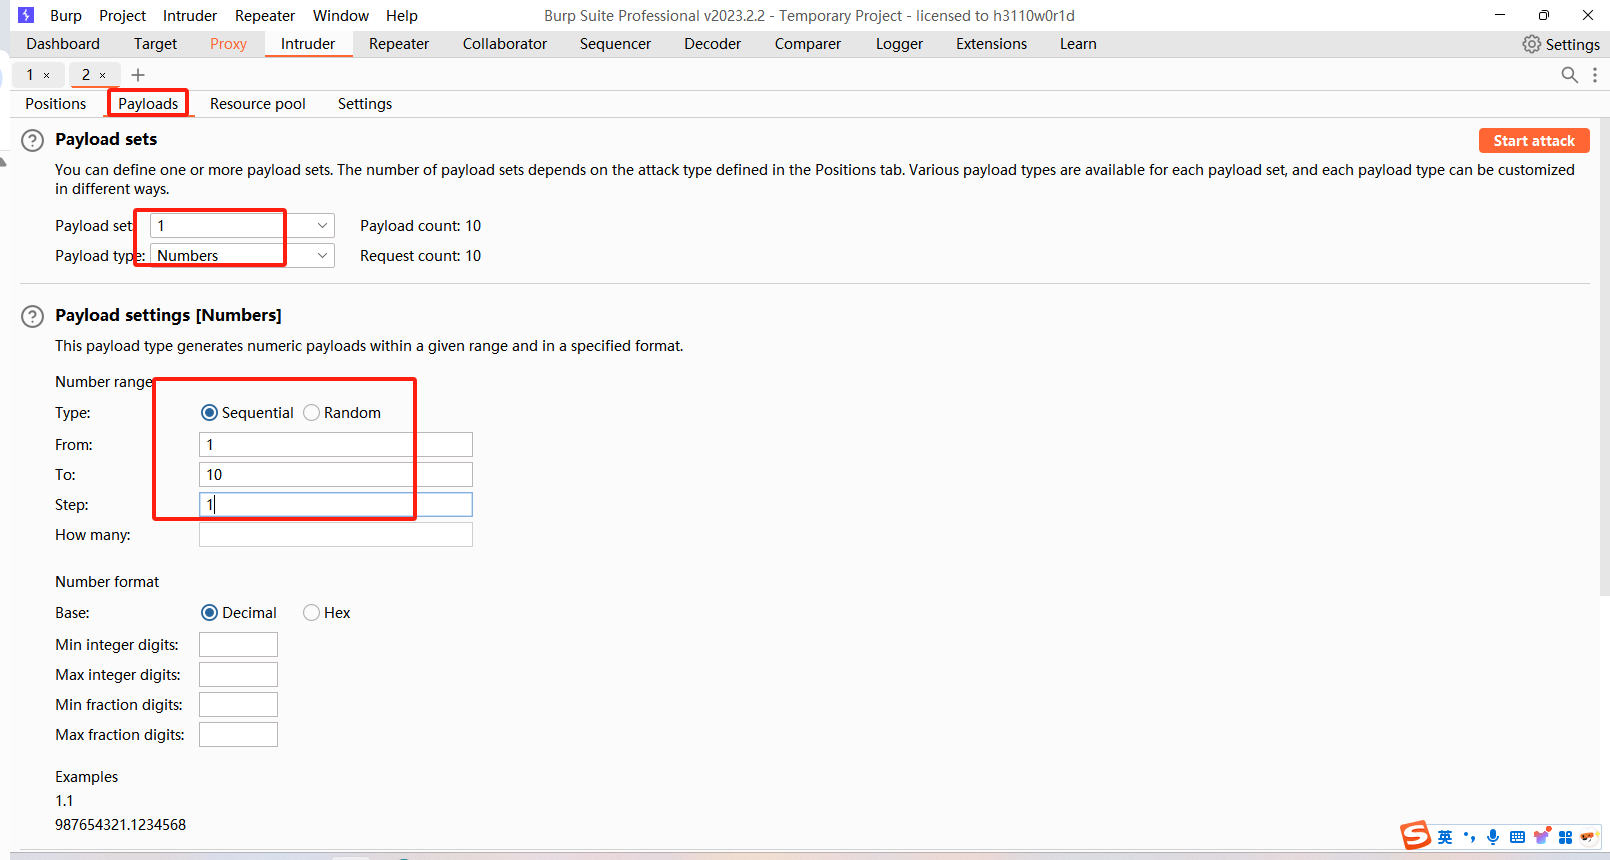This screenshot has height=860, width=1610.
Task: Click the Start attack button
Action: pyautogui.click(x=1534, y=141)
